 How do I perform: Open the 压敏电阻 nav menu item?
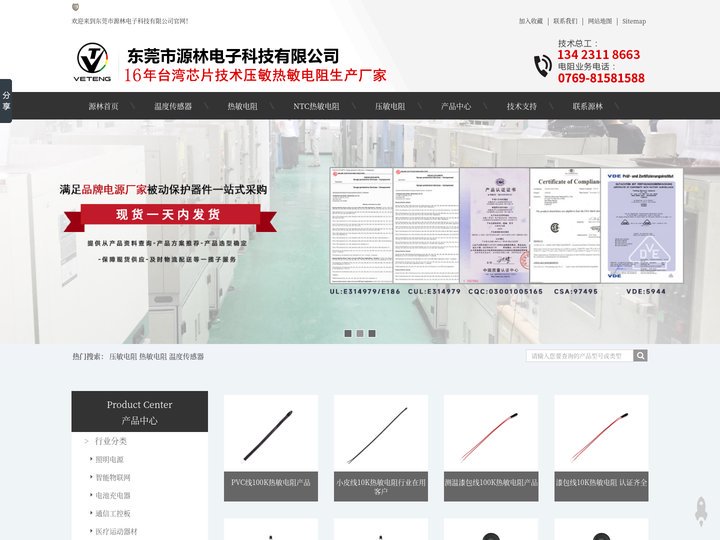click(390, 106)
